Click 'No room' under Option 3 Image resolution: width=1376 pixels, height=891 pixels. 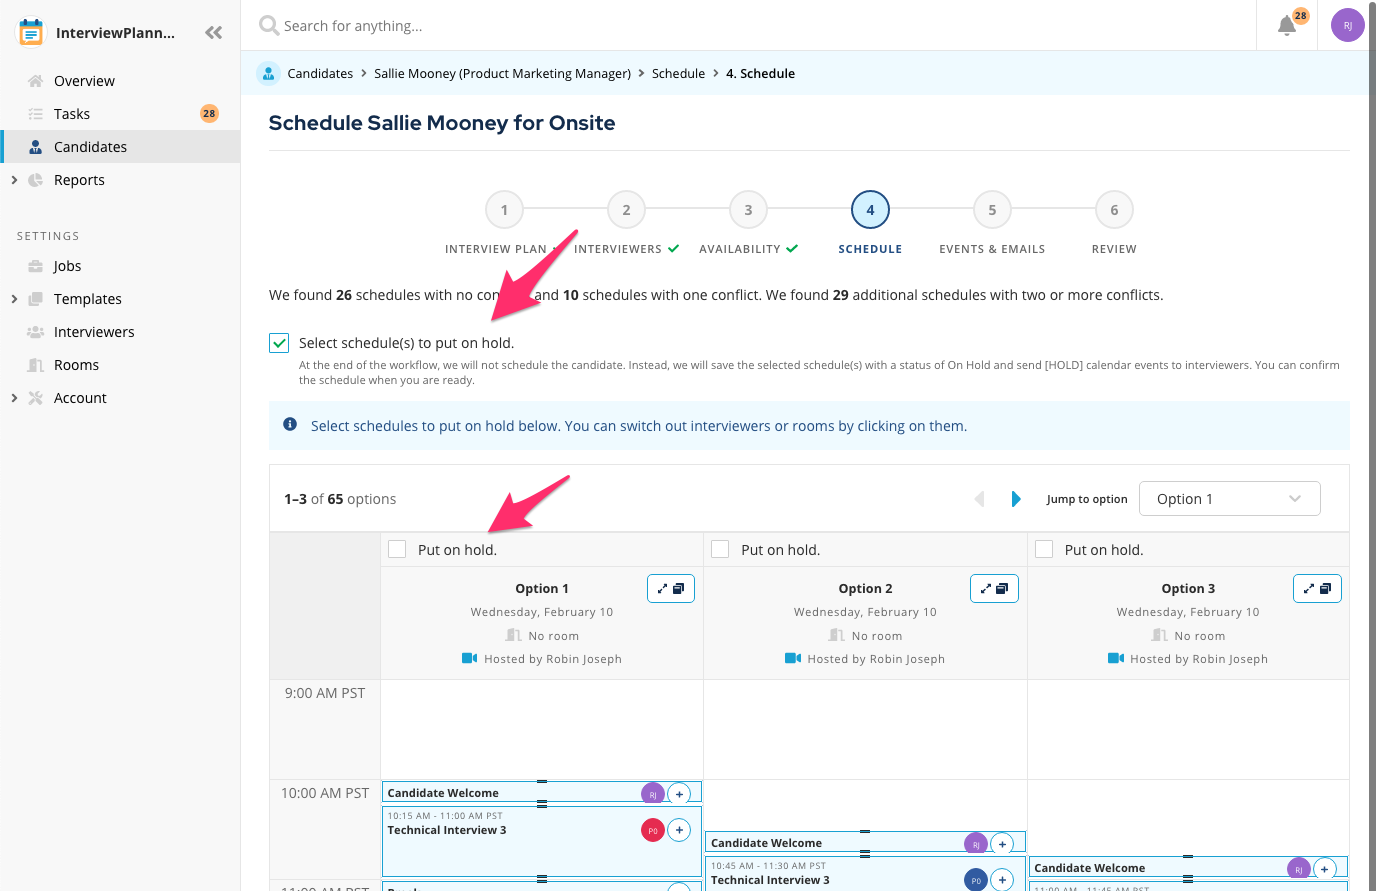[1200, 636]
